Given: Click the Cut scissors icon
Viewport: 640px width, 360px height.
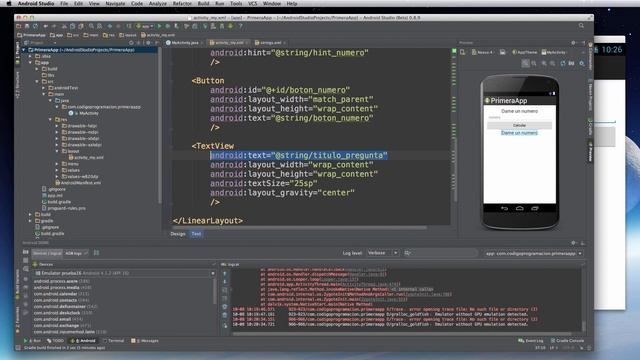Looking at the screenshot, I should [x=64, y=26].
